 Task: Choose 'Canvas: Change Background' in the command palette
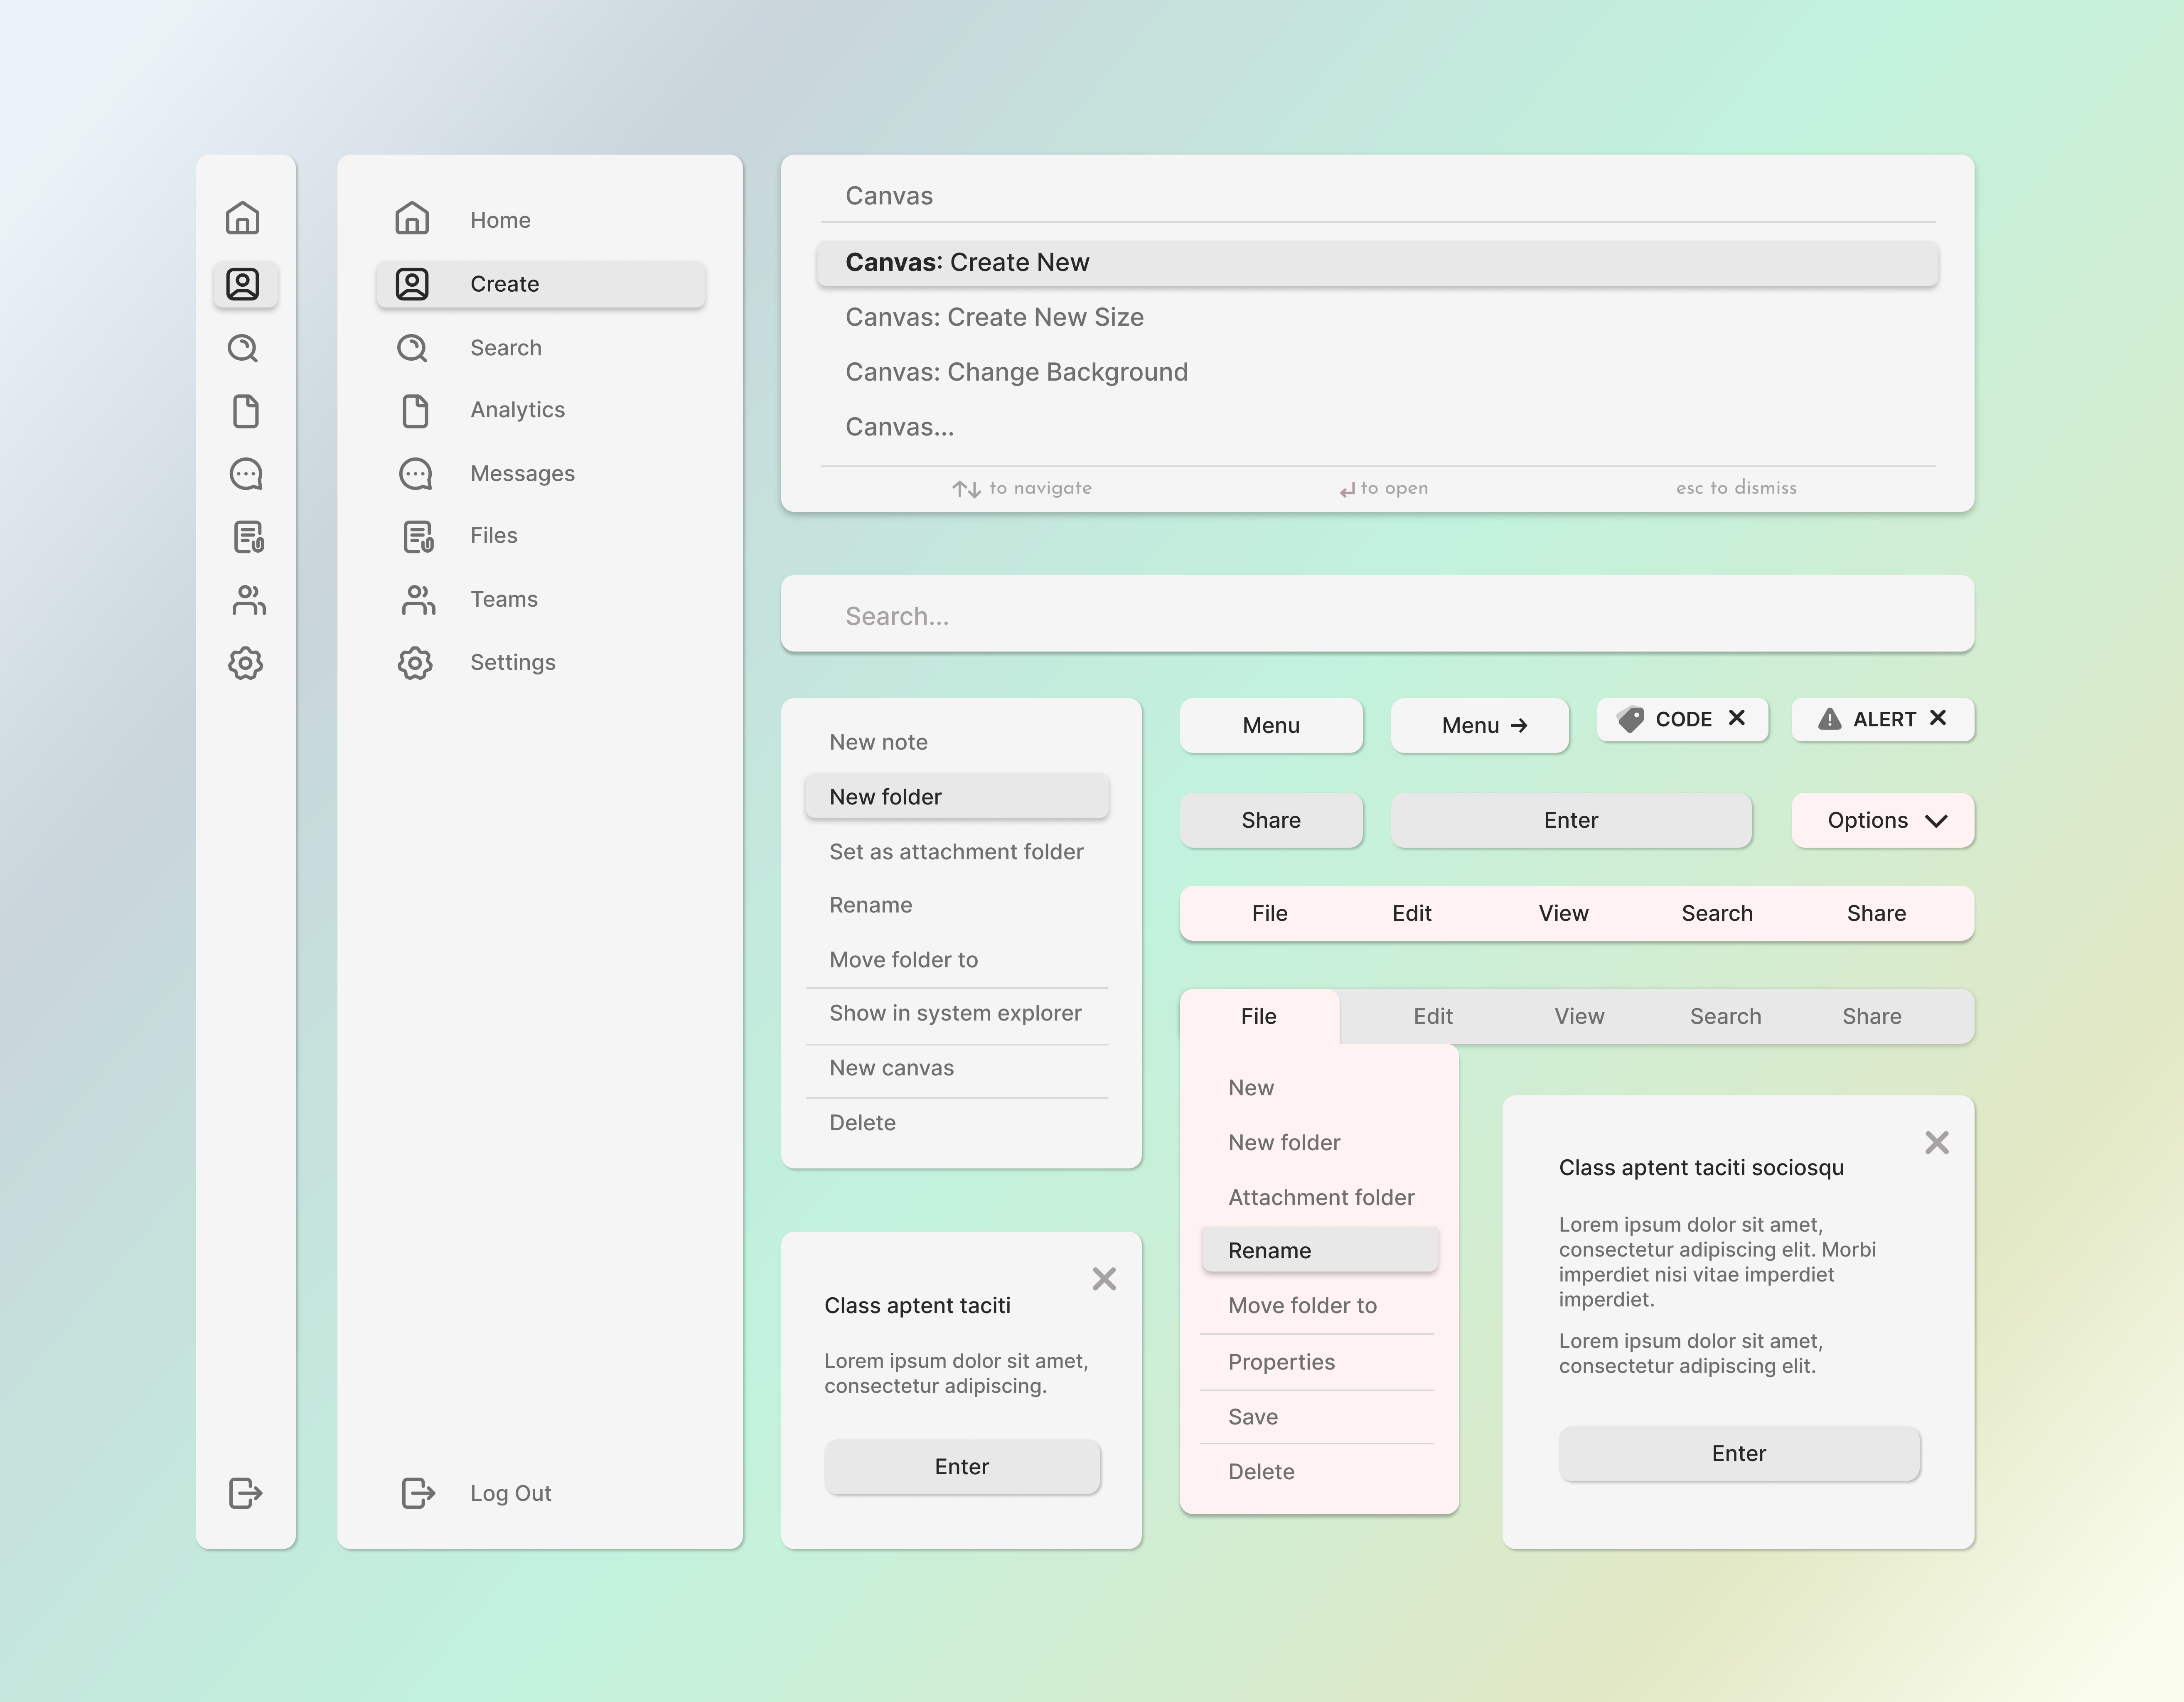1016,371
